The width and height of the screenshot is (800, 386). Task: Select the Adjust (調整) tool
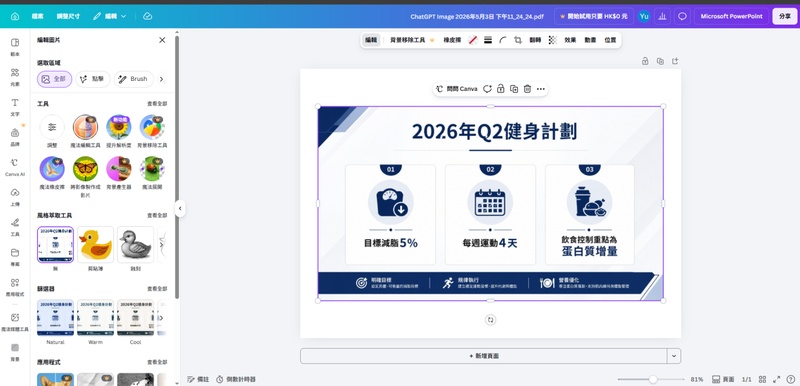tap(52, 132)
